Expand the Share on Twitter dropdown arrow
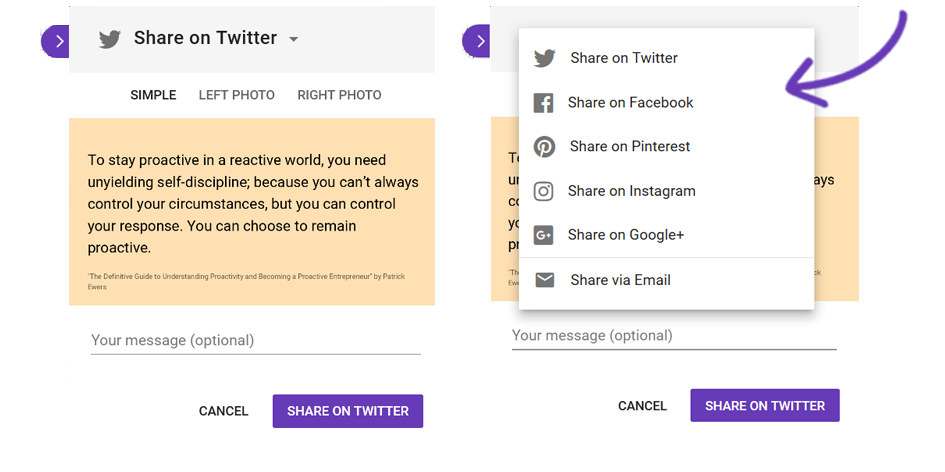Screen dimensions: 945x472 click(x=294, y=39)
